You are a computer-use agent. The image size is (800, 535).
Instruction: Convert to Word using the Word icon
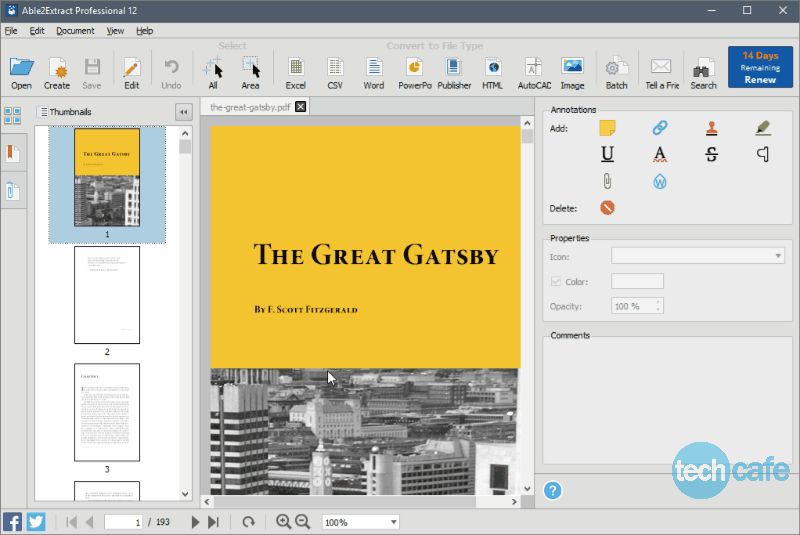tap(373, 73)
